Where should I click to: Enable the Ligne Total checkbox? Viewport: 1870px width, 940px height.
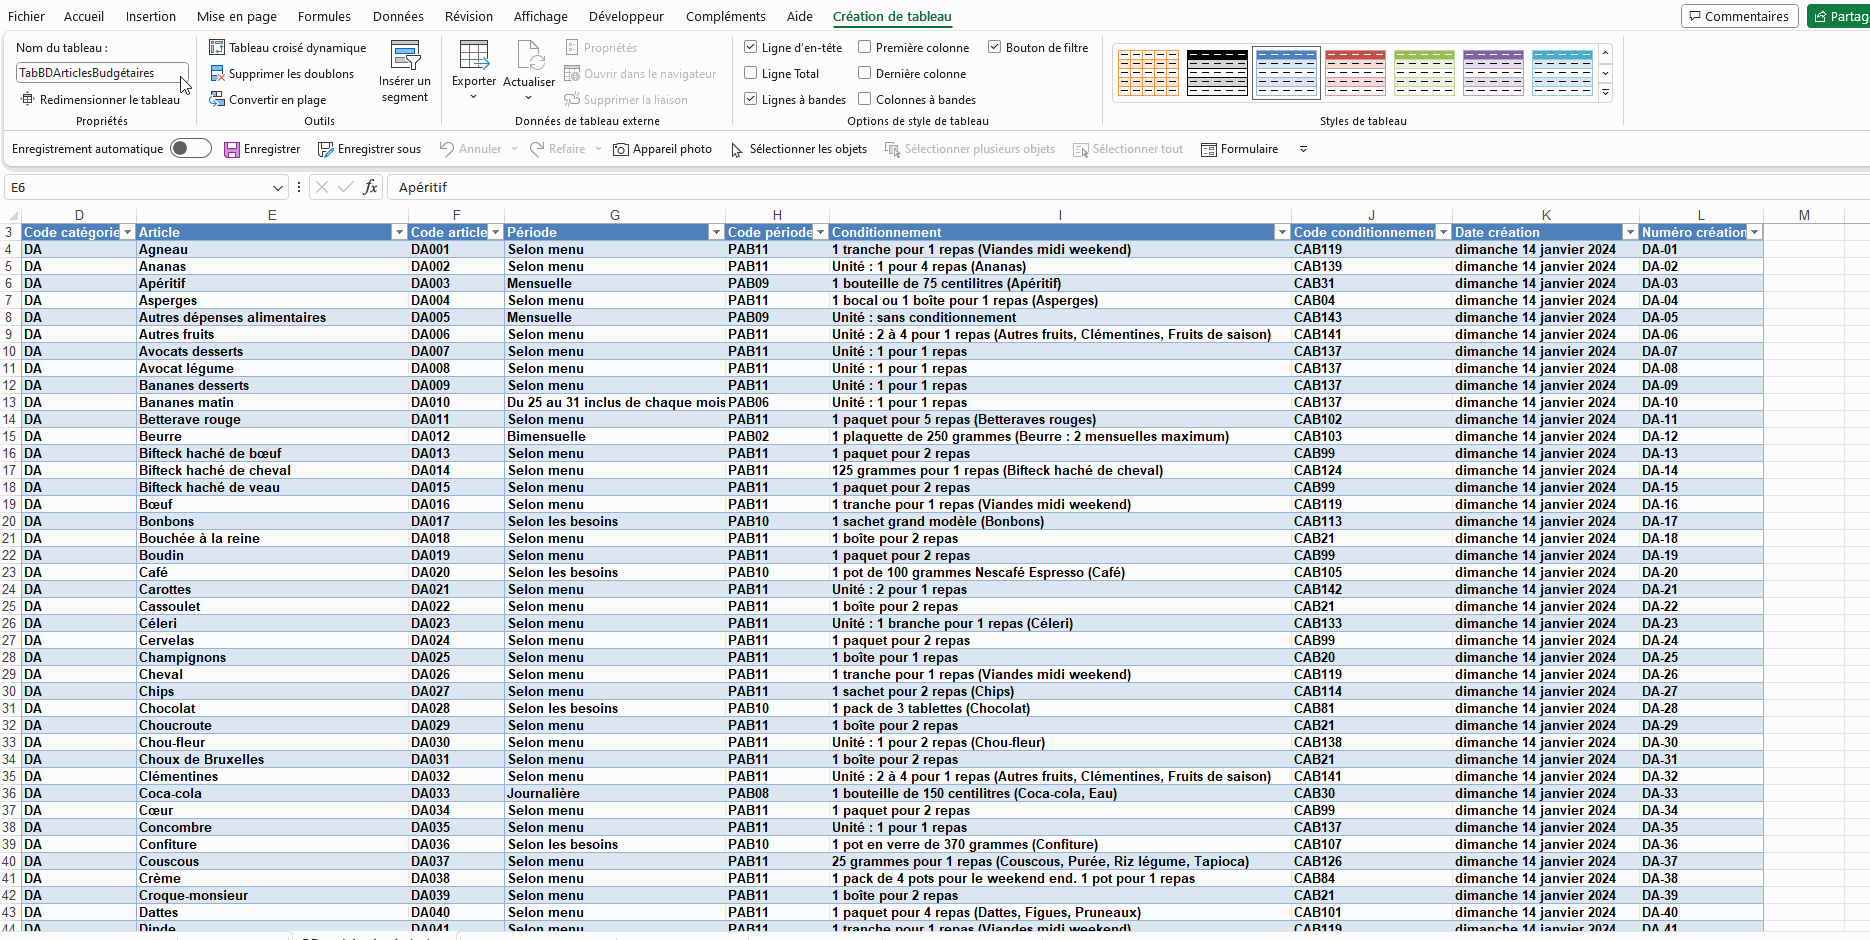[x=751, y=73]
